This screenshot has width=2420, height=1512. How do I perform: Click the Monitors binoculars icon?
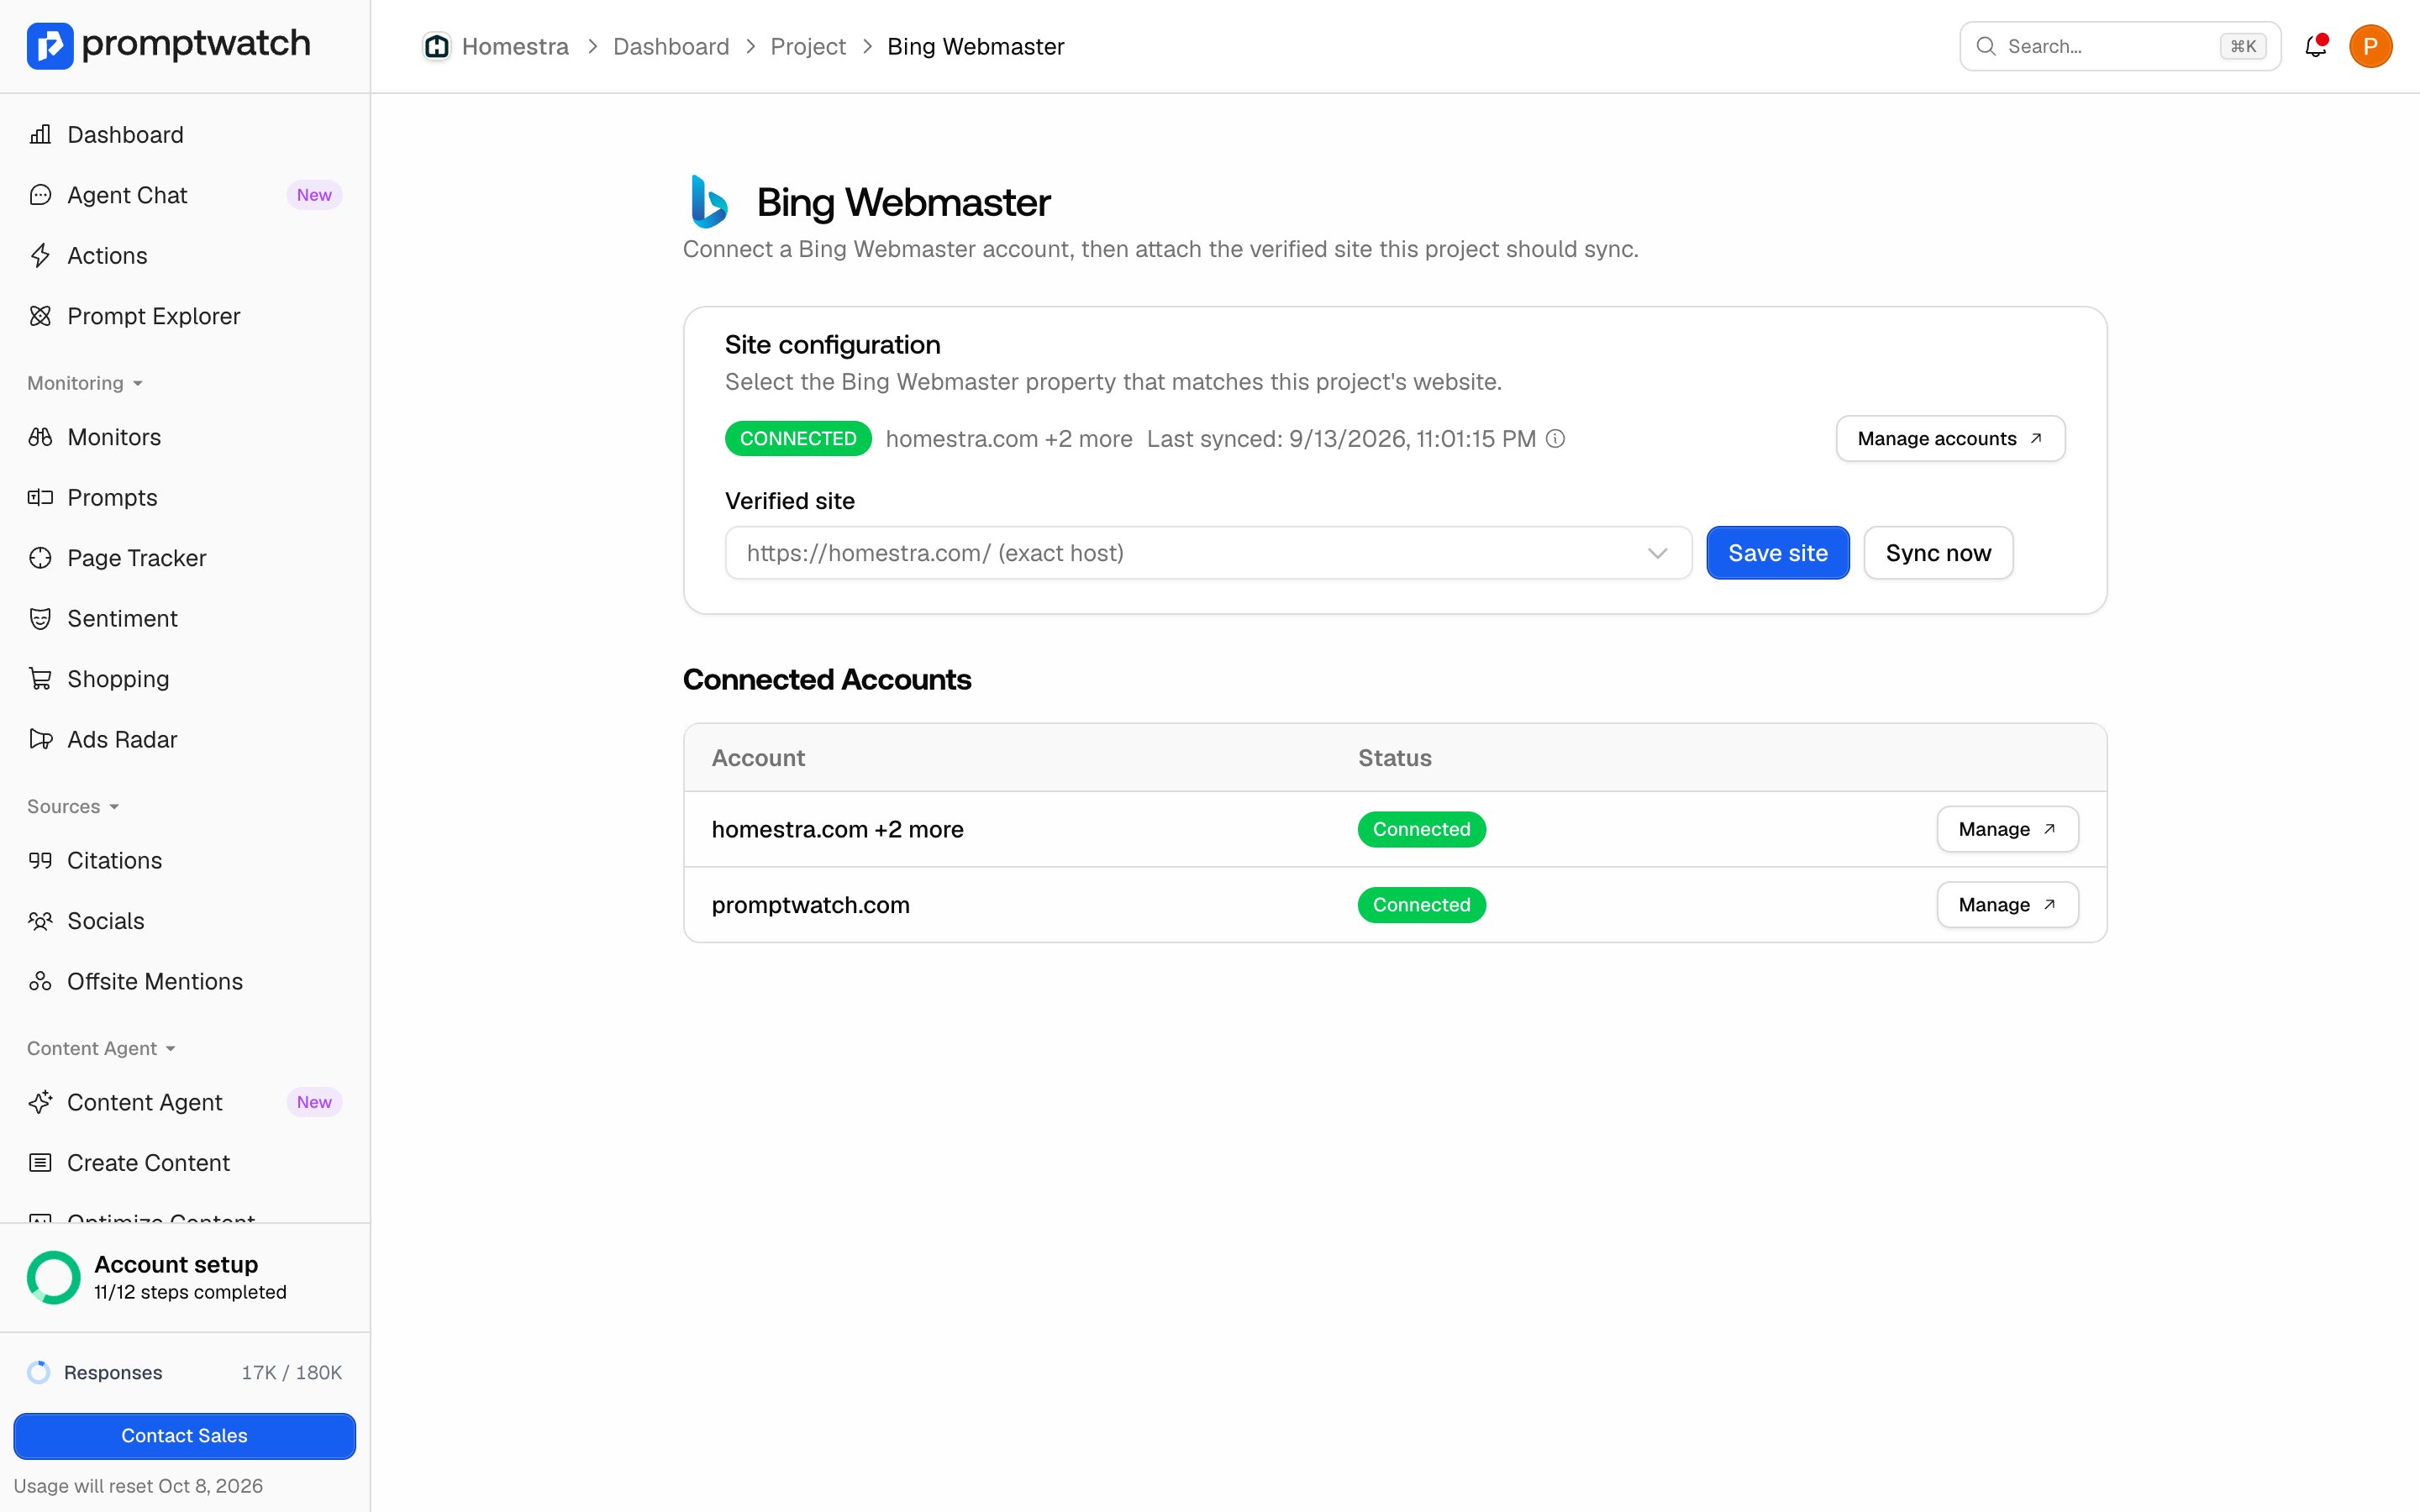pyautogui.click(x=40, y=437)
